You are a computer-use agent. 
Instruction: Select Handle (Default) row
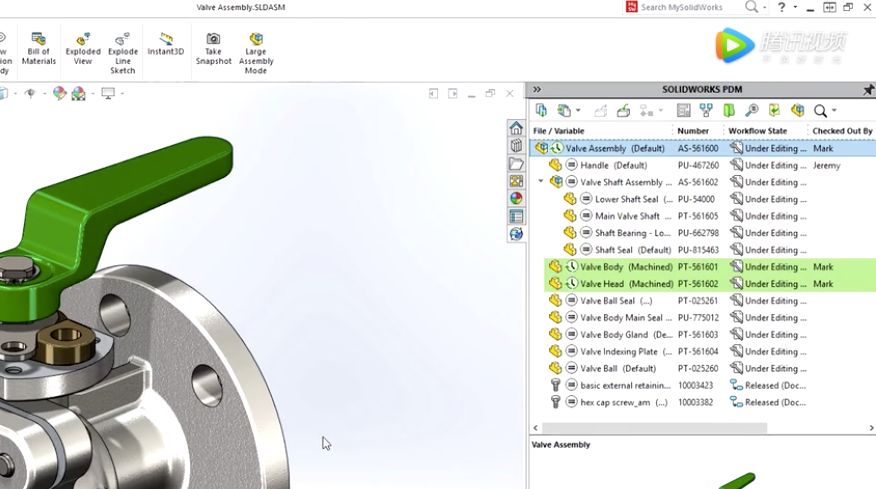point(703,165)
